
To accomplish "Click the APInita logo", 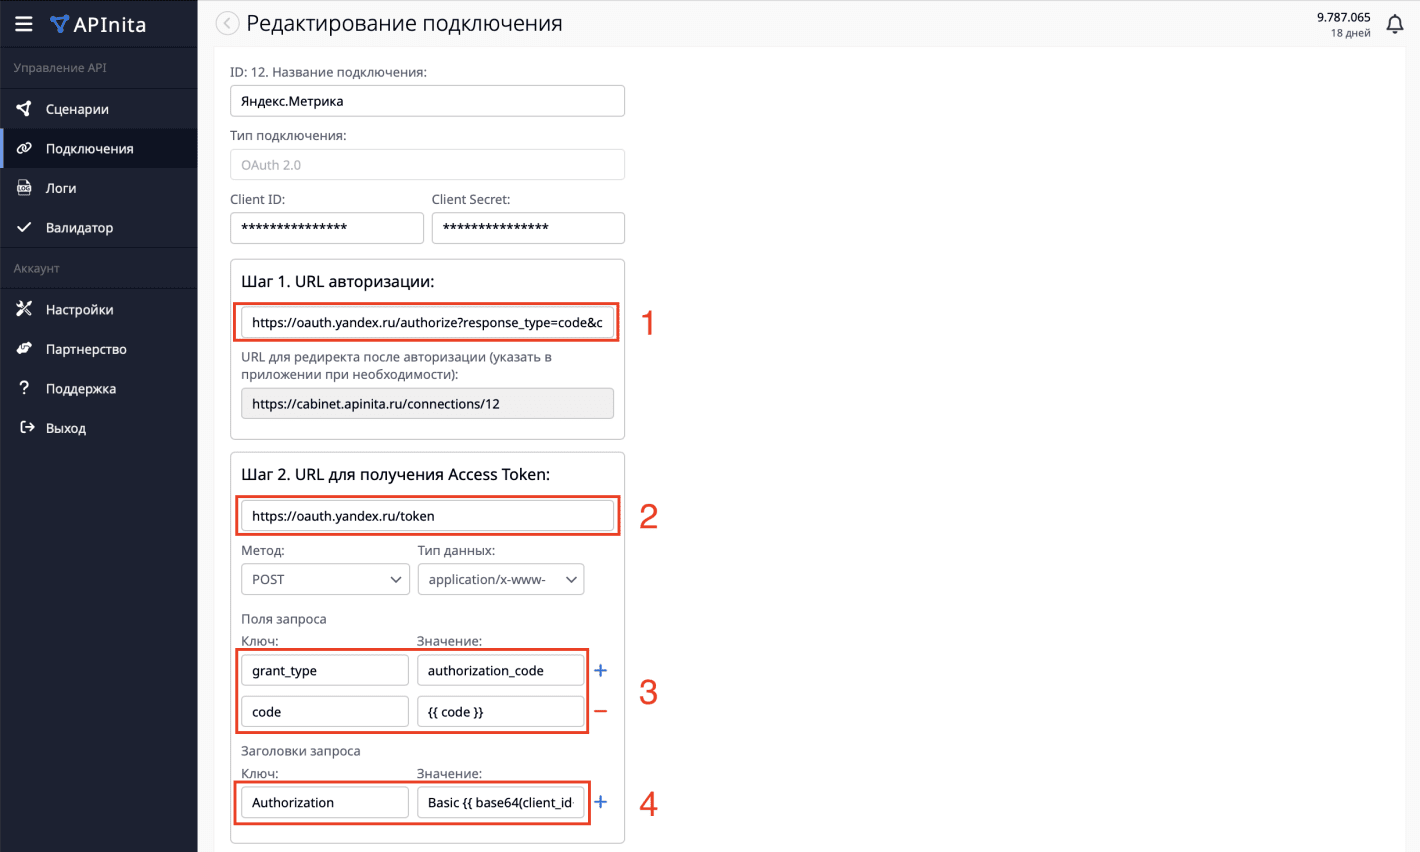I will [x=99, y=24].
